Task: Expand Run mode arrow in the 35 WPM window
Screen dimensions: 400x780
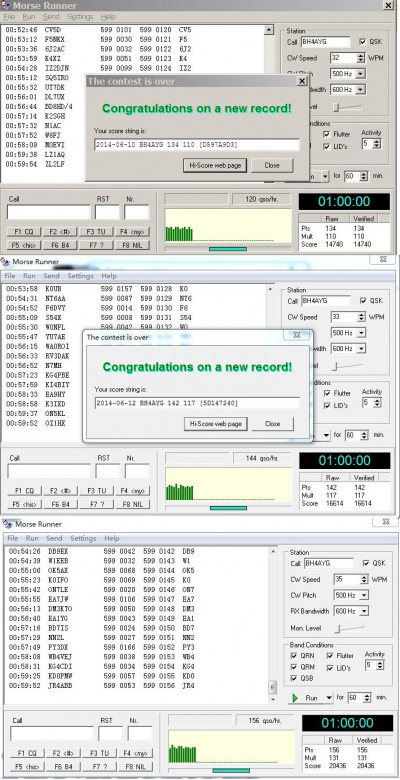Action: click(x=328, y=698)
